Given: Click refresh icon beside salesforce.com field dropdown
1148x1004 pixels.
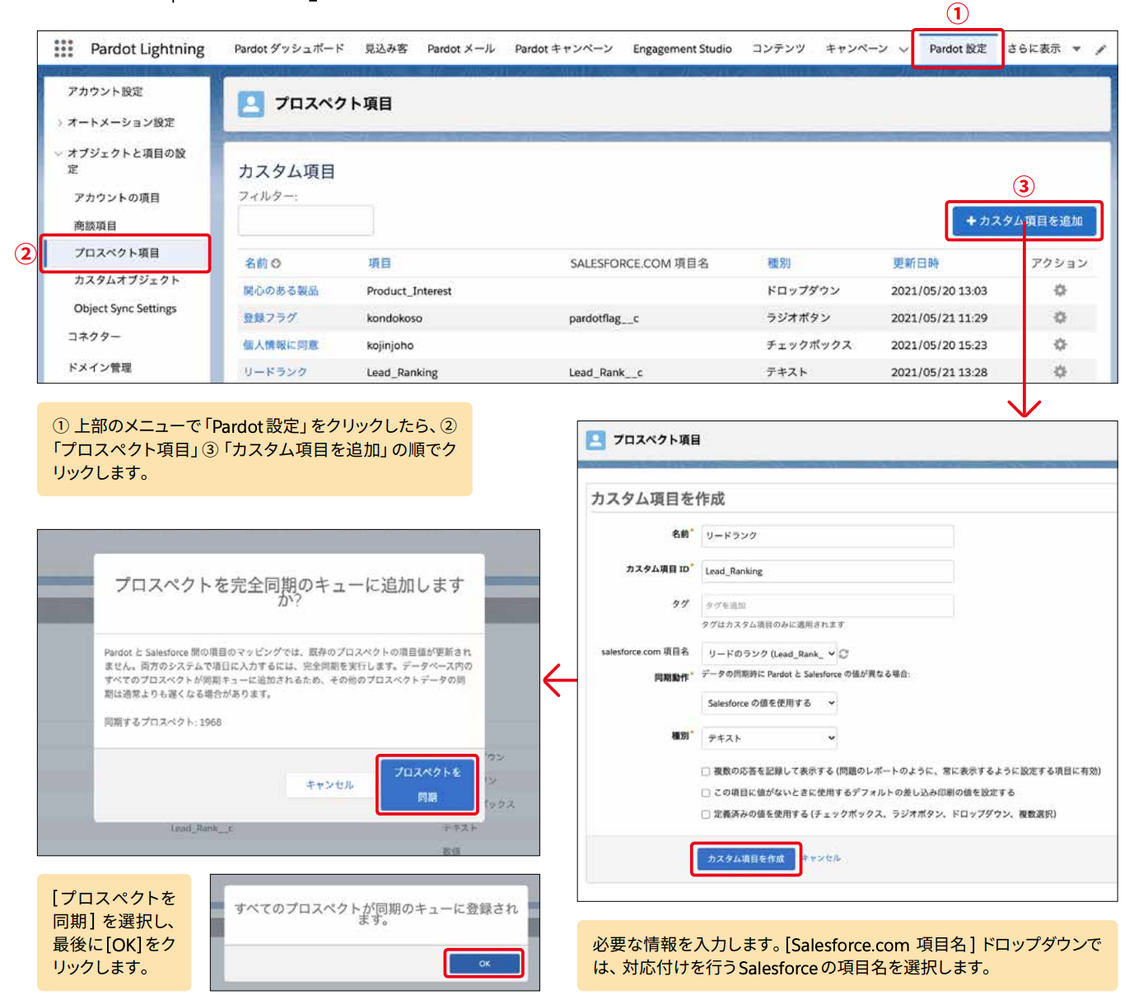Looking at the screenshot, I should [844, 653].
